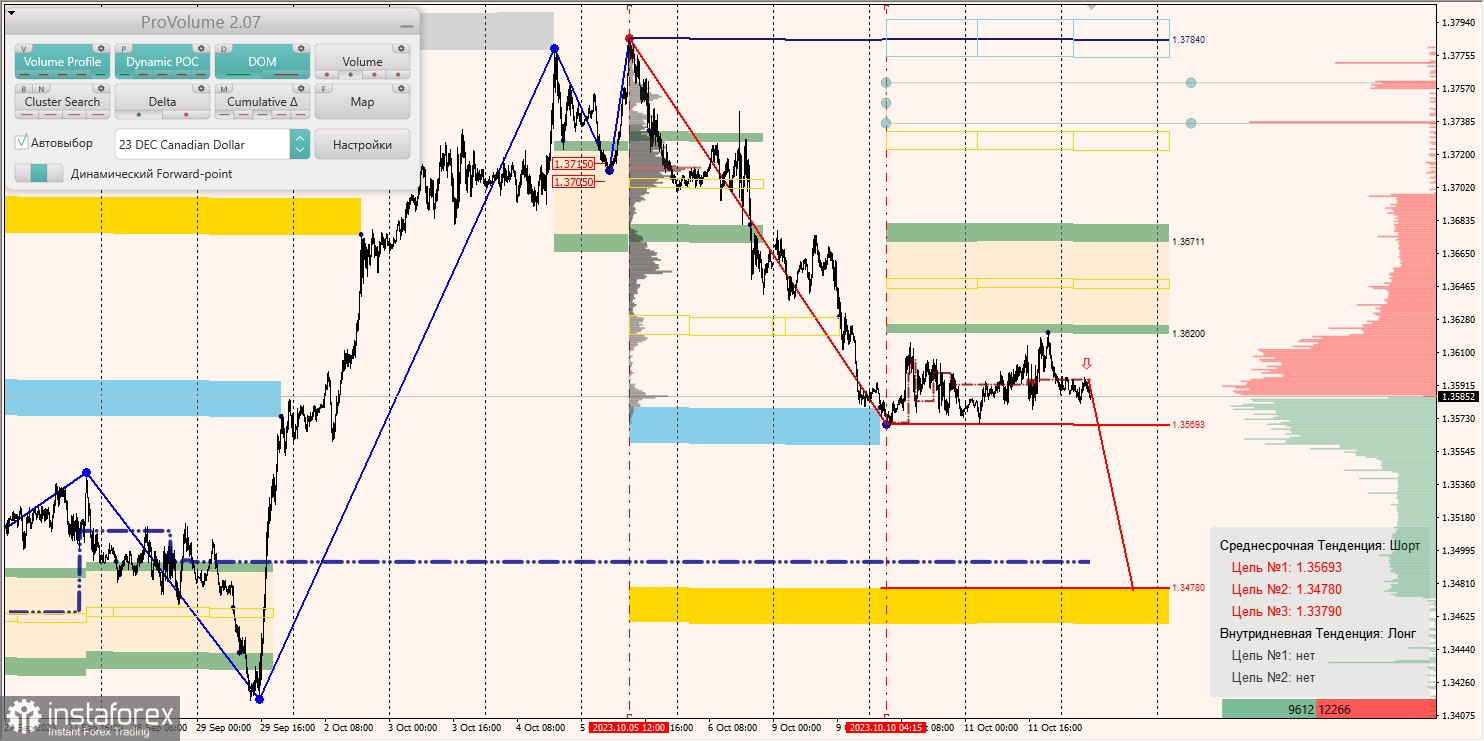Screen dimensions: 1484x741
Task: Select the 1.37050 price label
Action: (574, 182)
